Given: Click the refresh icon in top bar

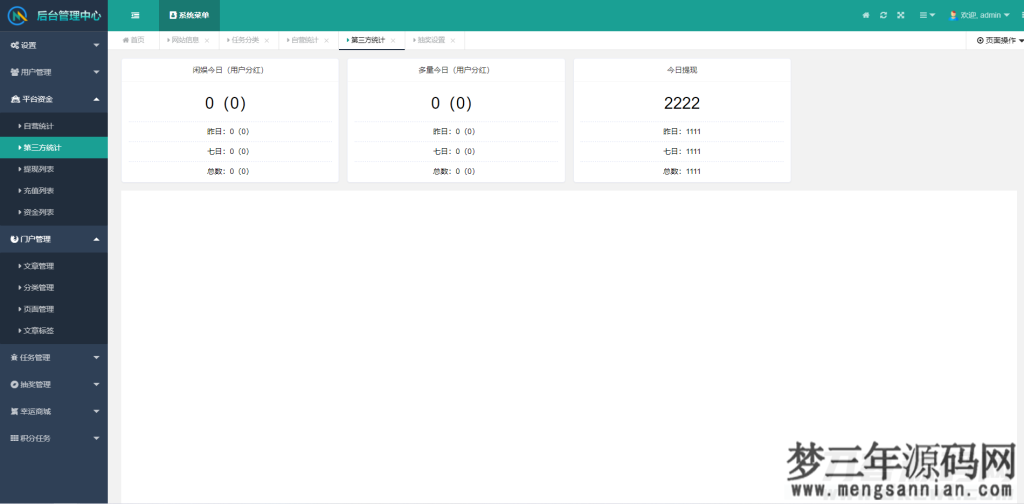Looking at the screenshot, I should click(x=883, y=15).
